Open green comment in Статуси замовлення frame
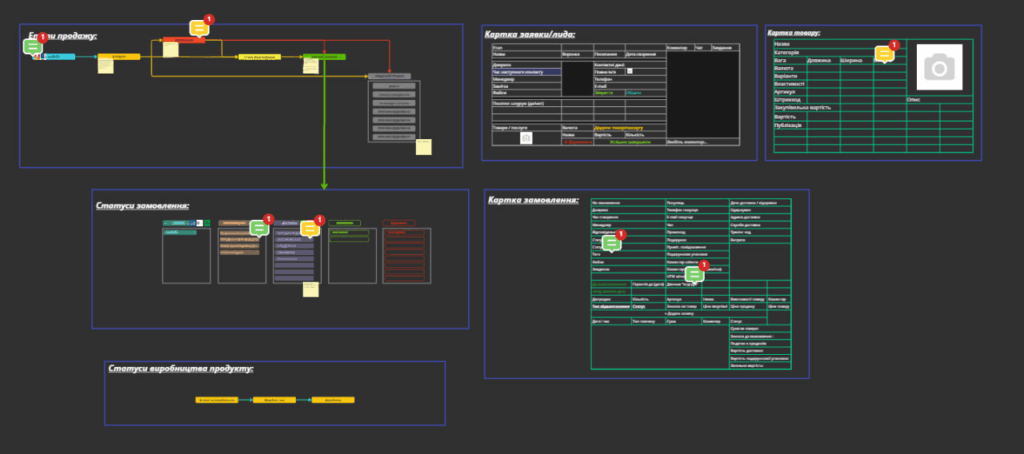 [x=258, y=229]
